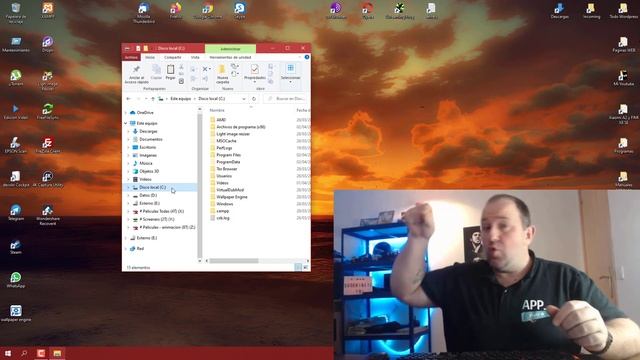640x360 pixels.
Task: Open XAMPP desktop shortcut
Action: [47, 10]
